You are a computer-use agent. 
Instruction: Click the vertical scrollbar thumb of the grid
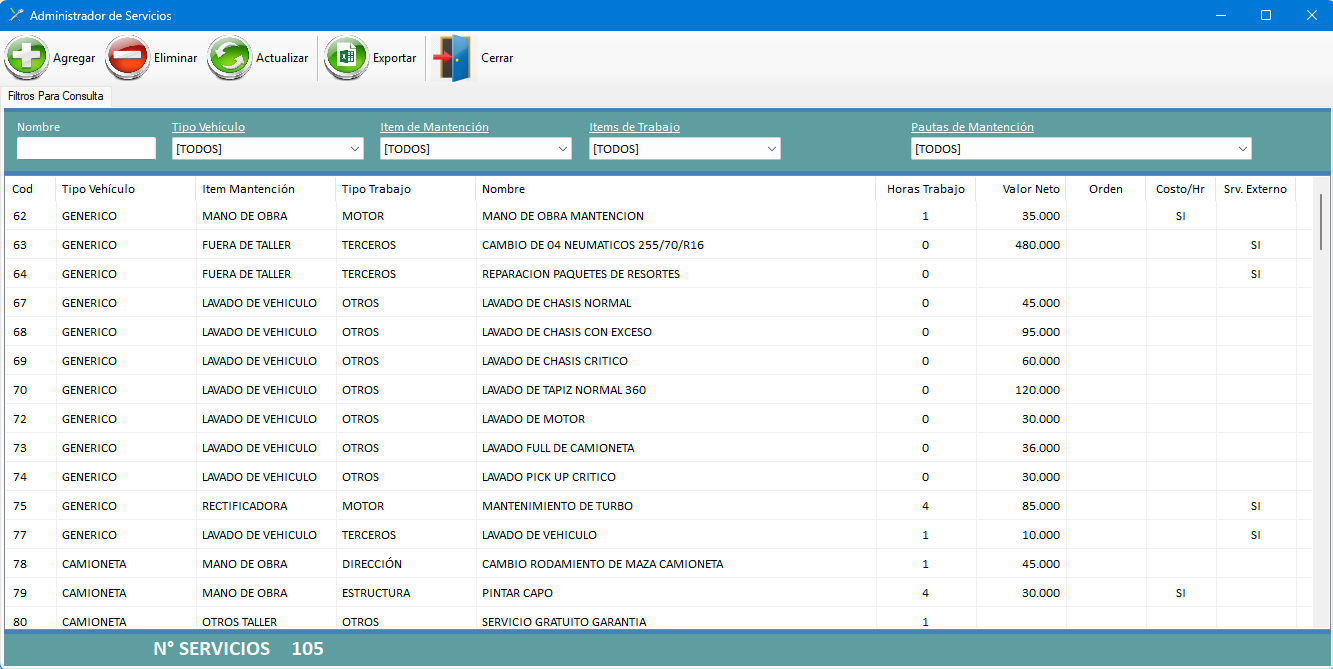(1321, 222)
